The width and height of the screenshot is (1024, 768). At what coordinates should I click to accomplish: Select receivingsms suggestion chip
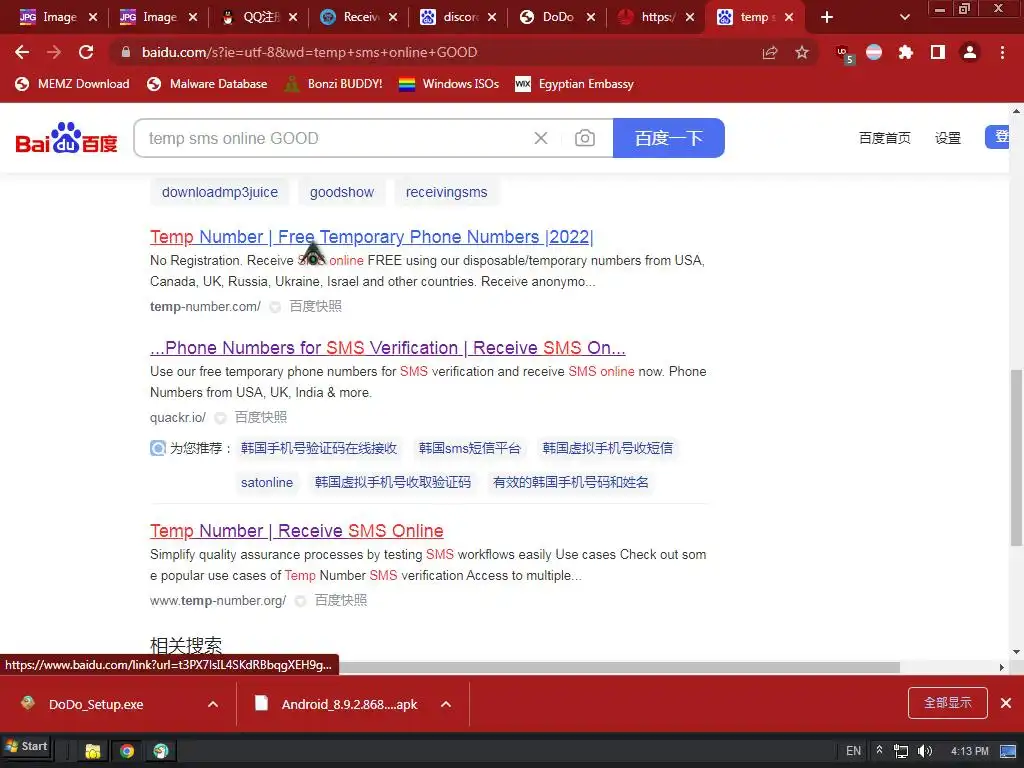click(447, 192)
